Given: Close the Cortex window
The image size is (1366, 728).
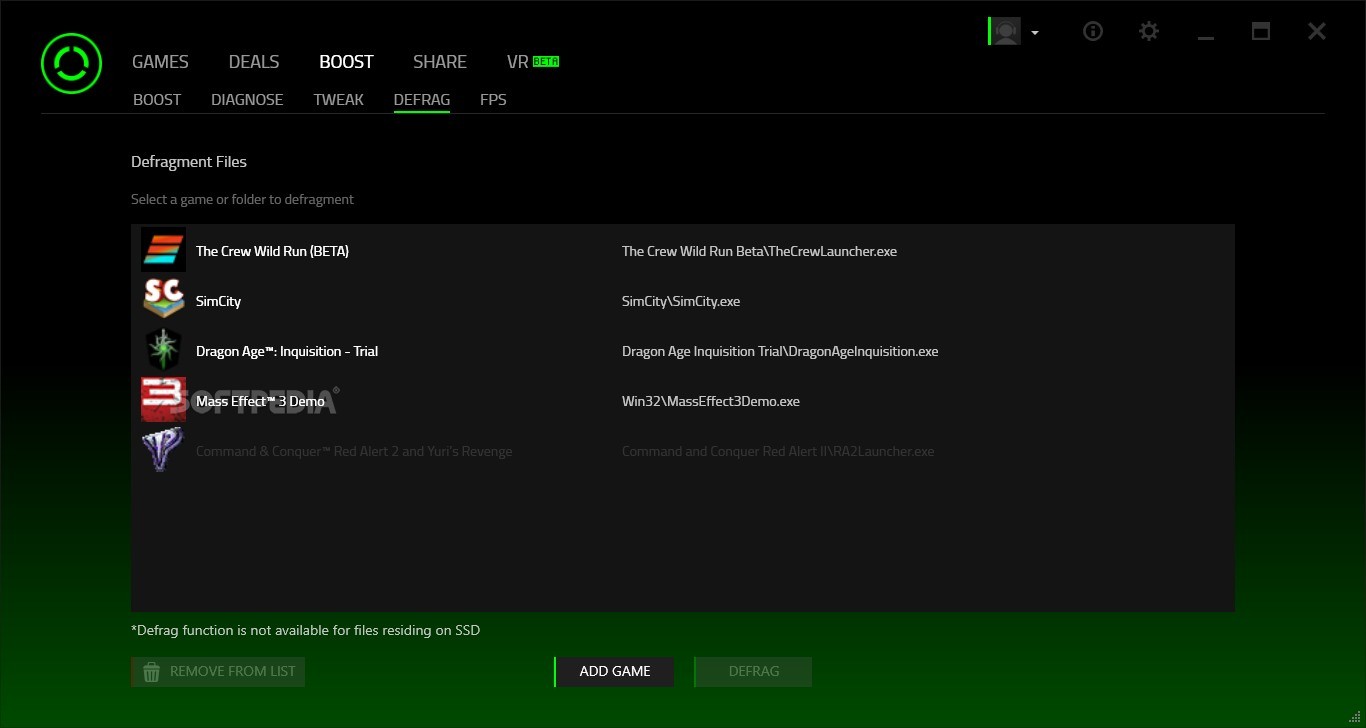Looking at the screenshot, I should click(x=1317, y=31).
